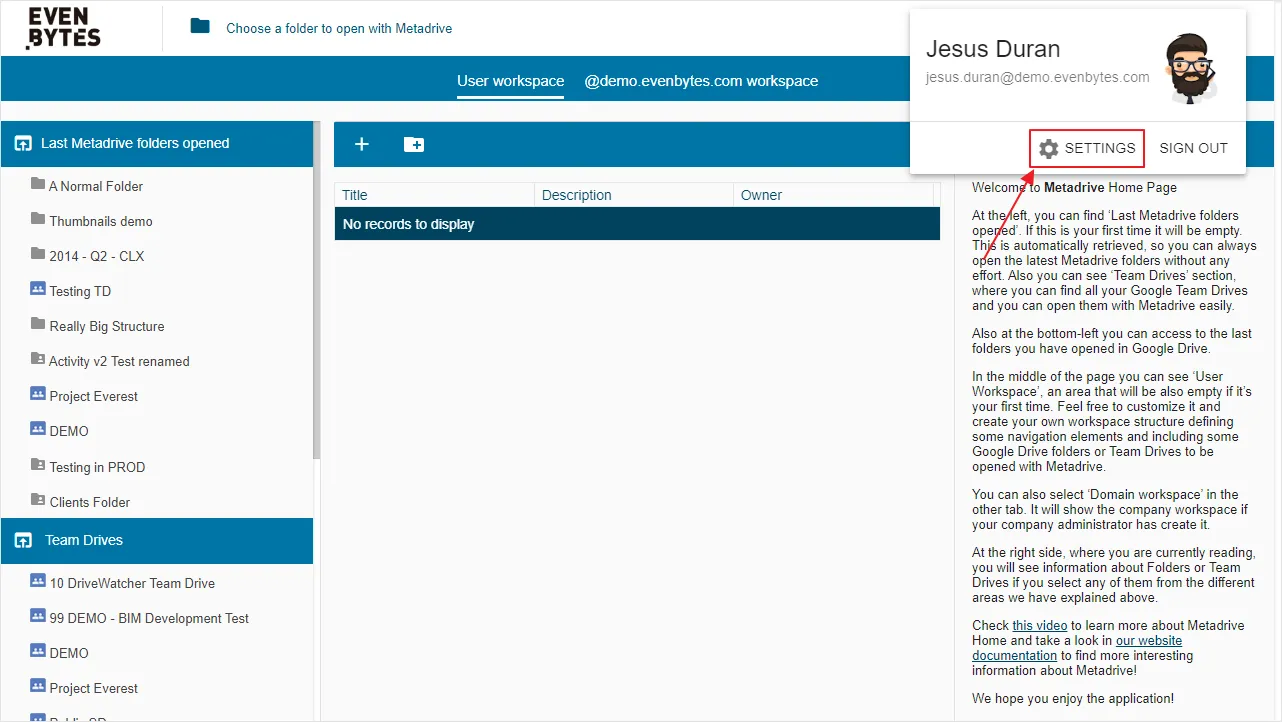Collapse Last Metadrive folders opened section icon
Image resolution: width=1282 pixels, height=722 pixels.
coord(22,144)
